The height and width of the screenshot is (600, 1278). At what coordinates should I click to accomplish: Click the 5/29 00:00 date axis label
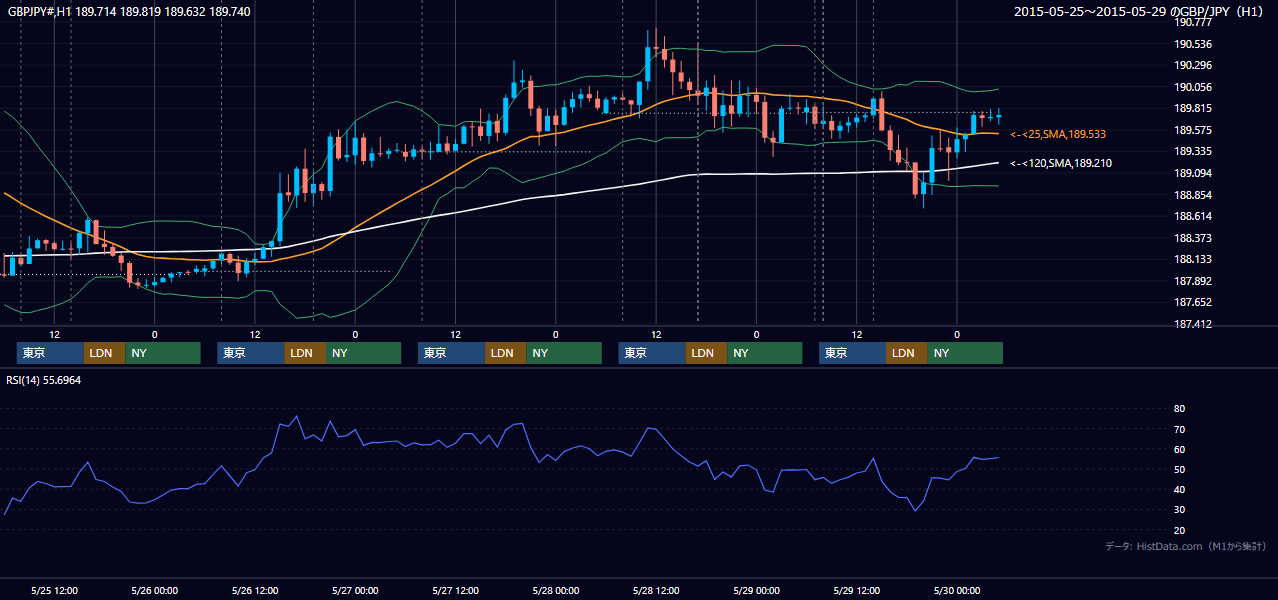click(756, 591)
